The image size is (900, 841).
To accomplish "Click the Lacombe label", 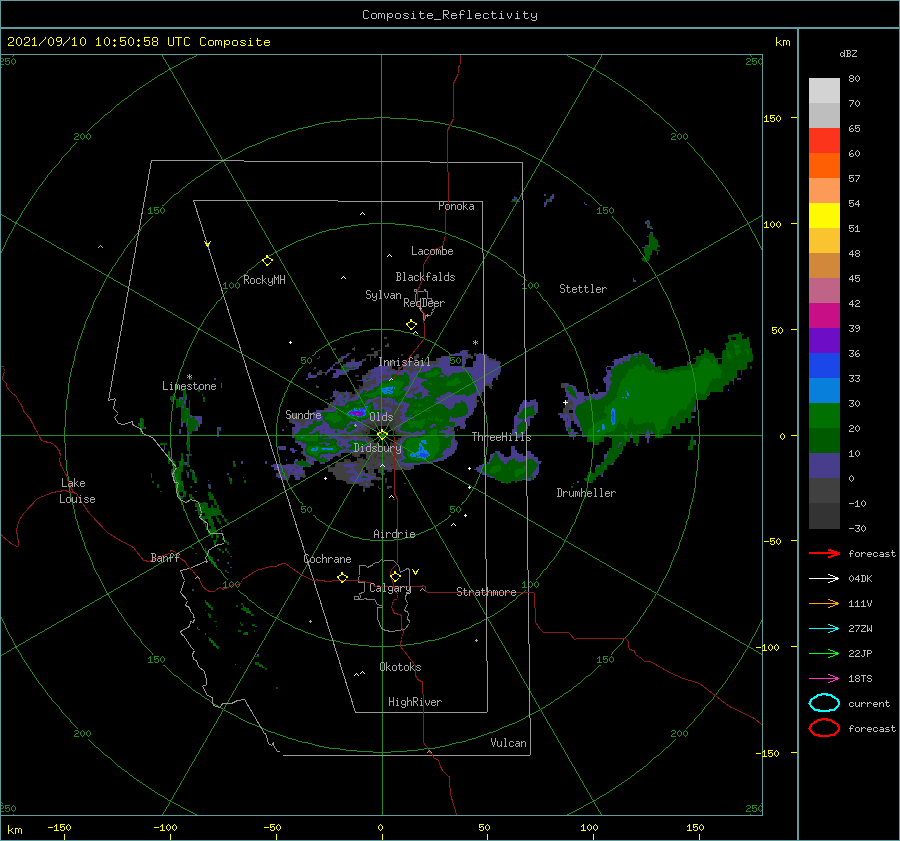I will coord(432,251).
